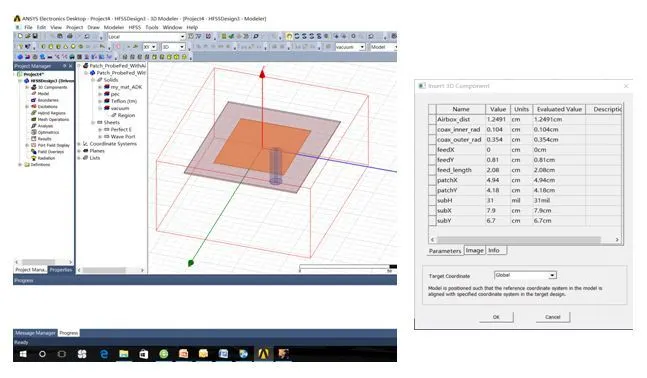Click the Radiation icon
This screenshot has width=647, height=378.
[34, 158]
